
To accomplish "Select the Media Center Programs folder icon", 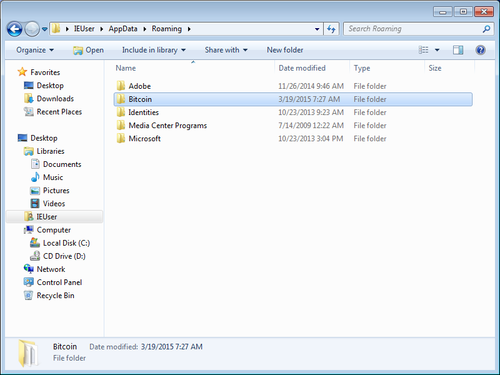I will click(121, 125).
